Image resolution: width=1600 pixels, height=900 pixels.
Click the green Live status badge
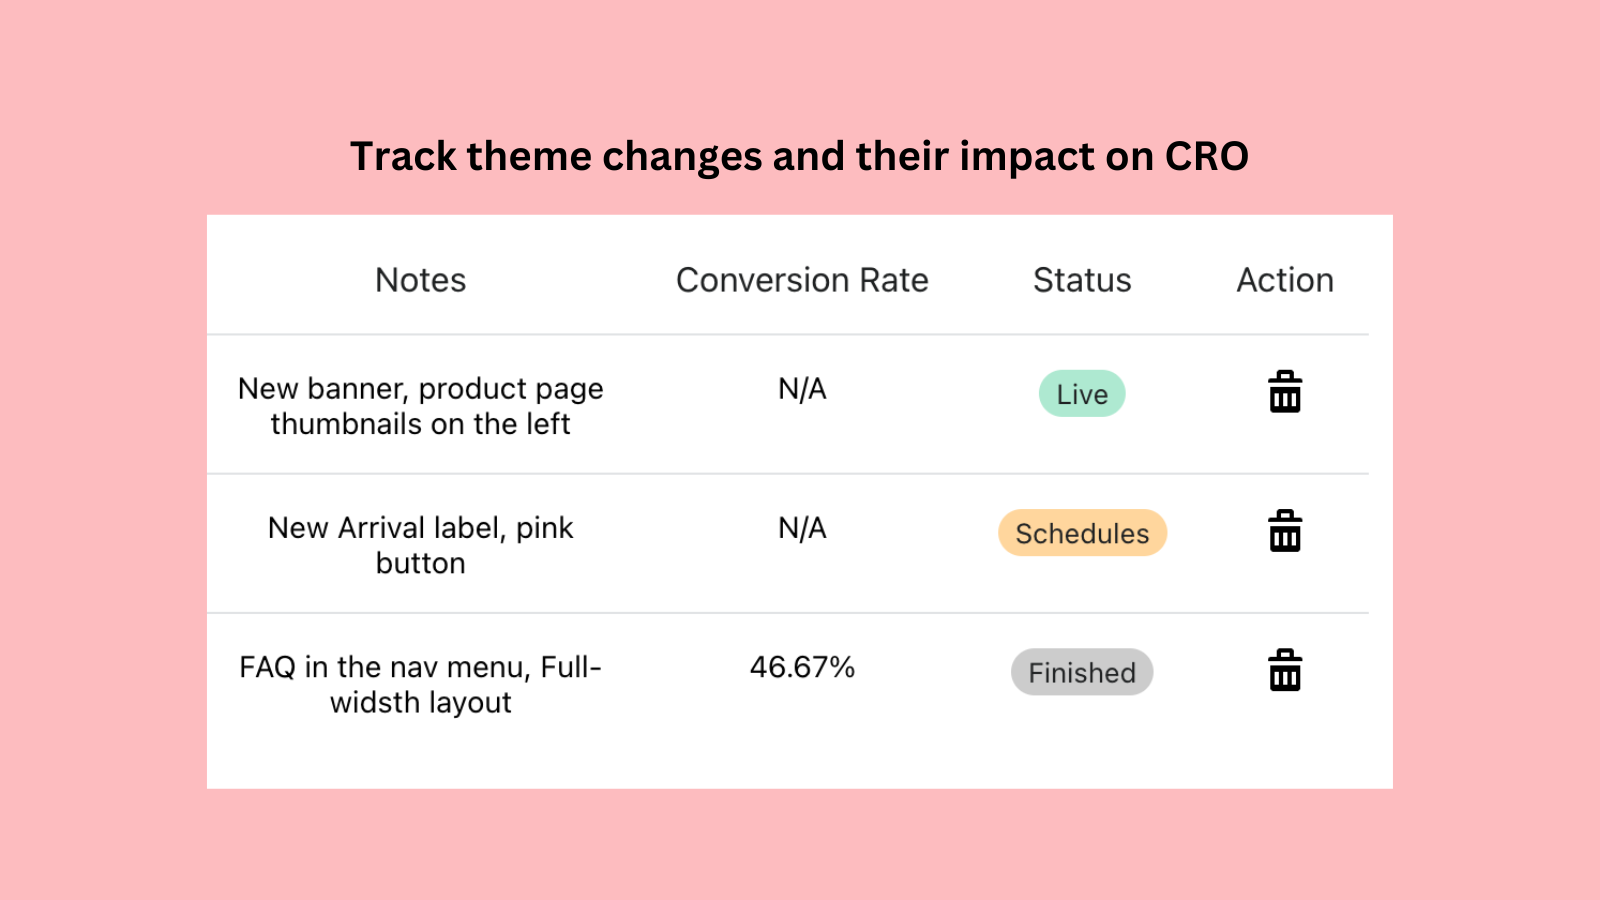(x=1082, y=394)
